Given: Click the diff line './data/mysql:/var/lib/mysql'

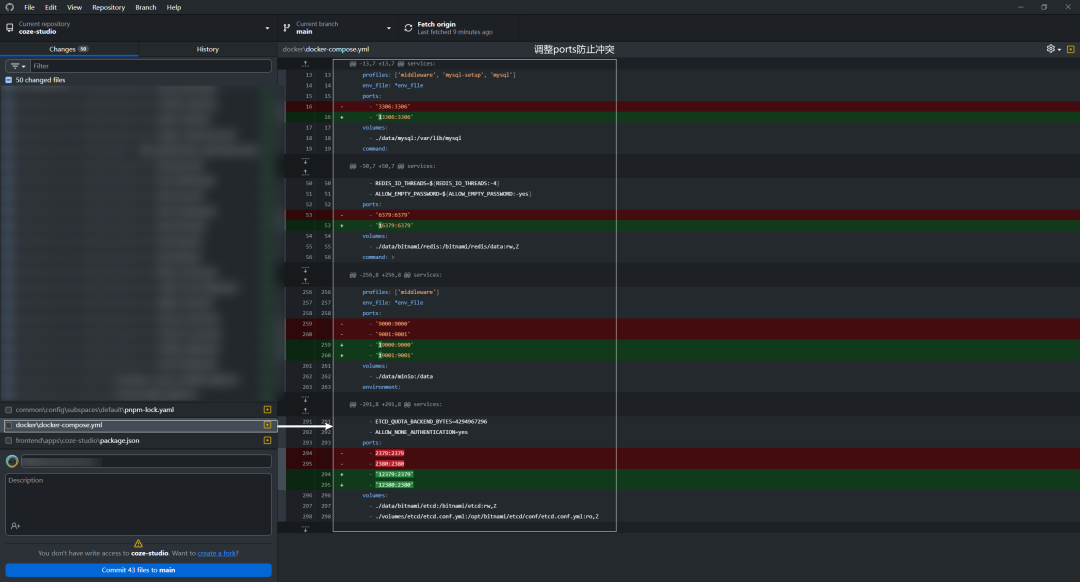Looking at the screenshot, I should tap(418, 138).
